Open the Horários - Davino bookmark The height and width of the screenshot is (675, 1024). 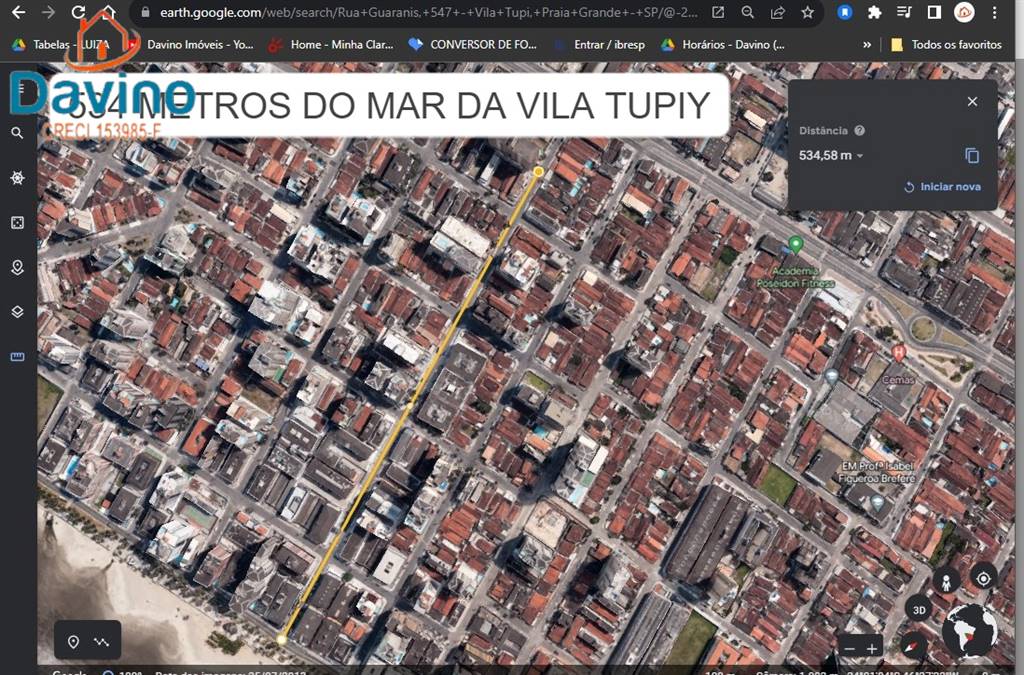(724, 44)
